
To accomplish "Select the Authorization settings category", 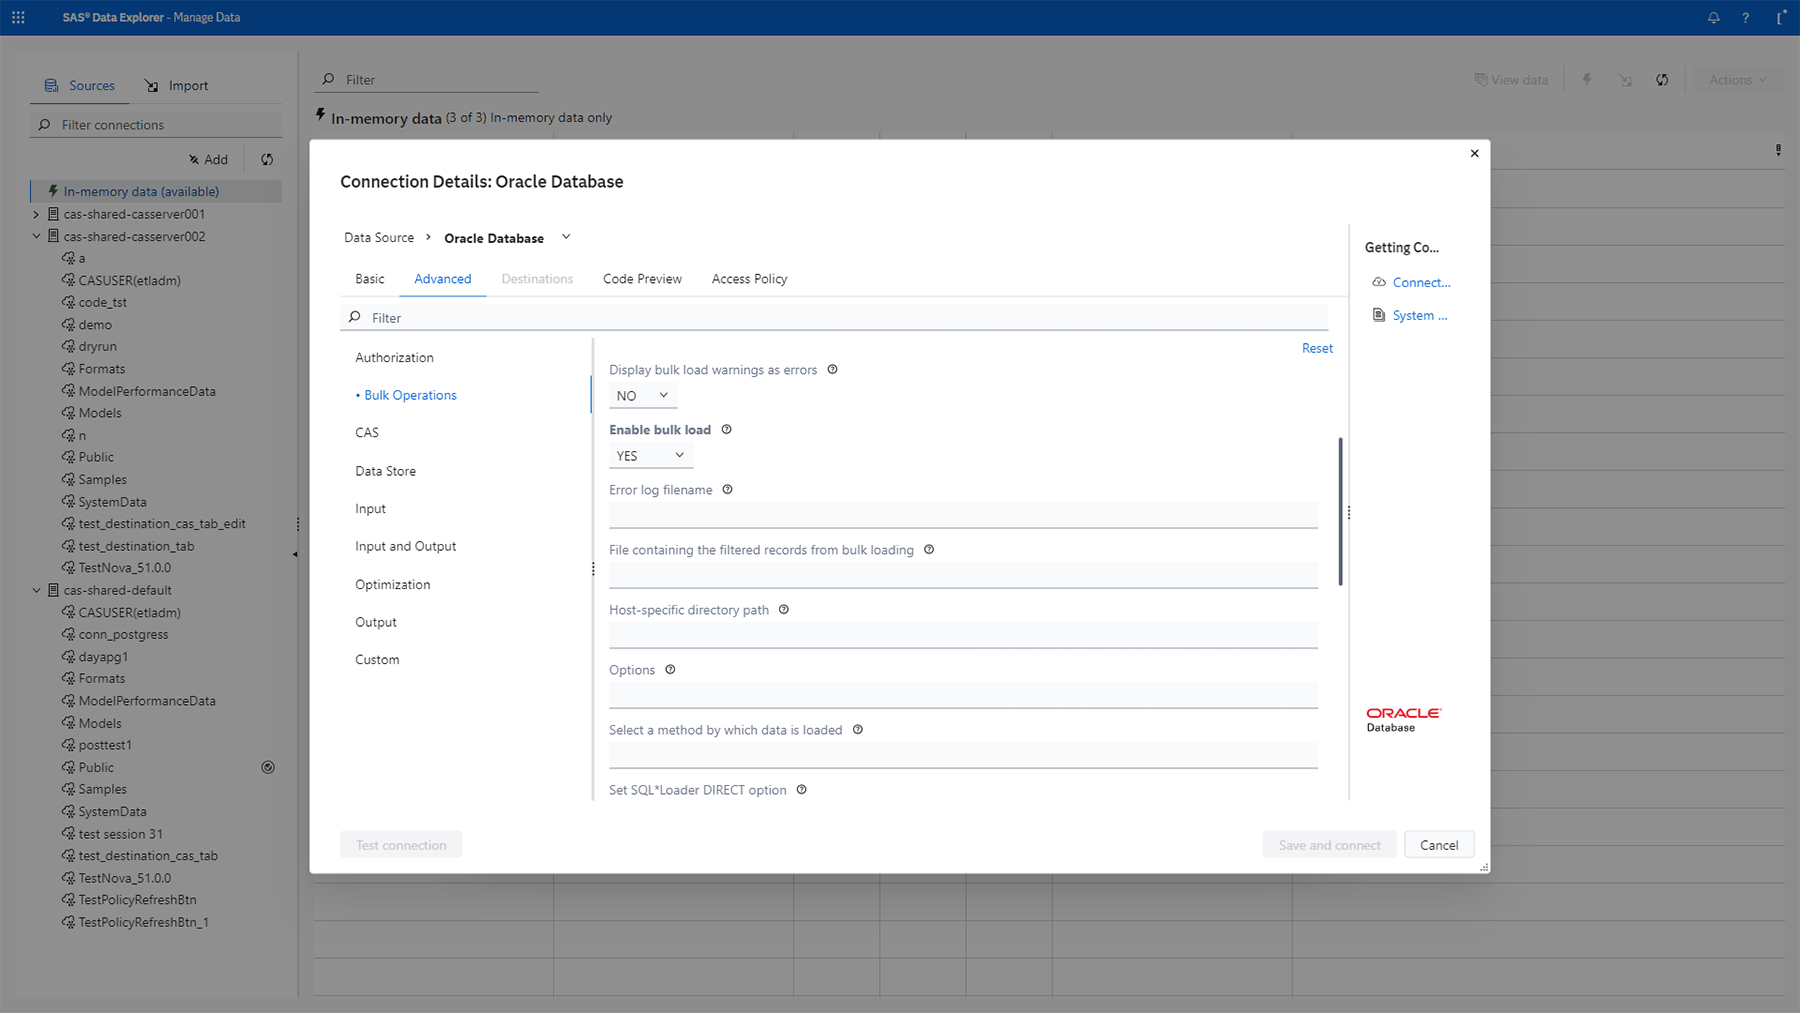I will (394, 357).
